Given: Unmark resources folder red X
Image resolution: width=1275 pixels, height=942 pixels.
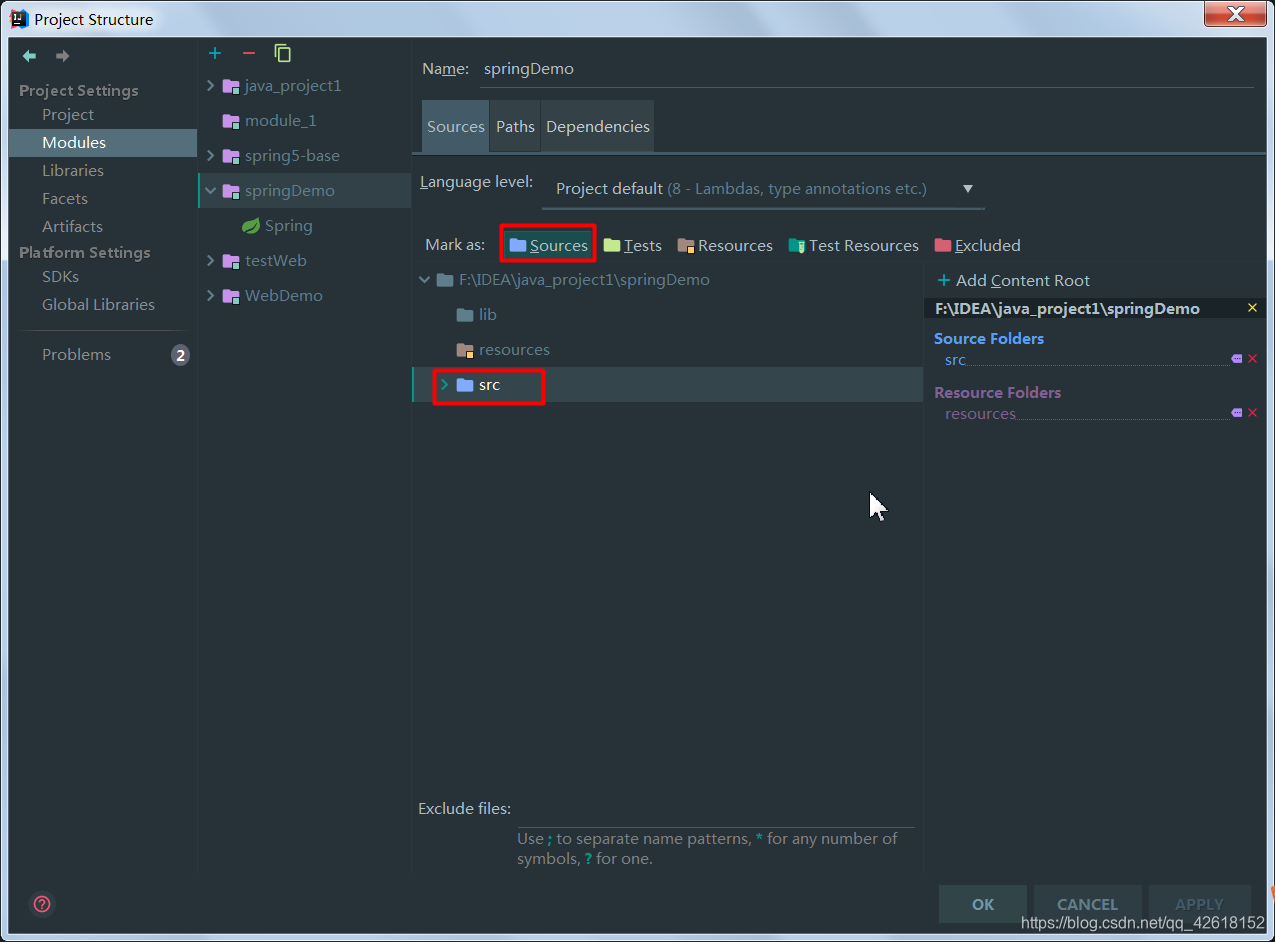Looking at the screenshot, I should (1252, 413).
